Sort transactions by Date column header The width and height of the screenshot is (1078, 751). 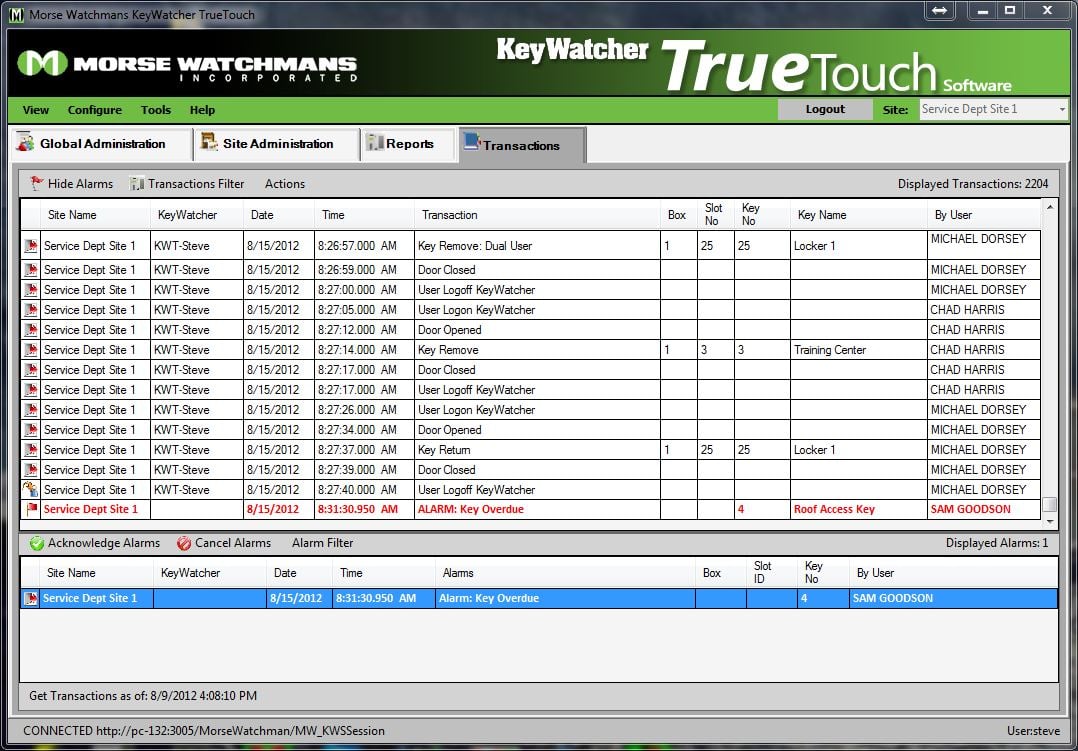[278, 215]
